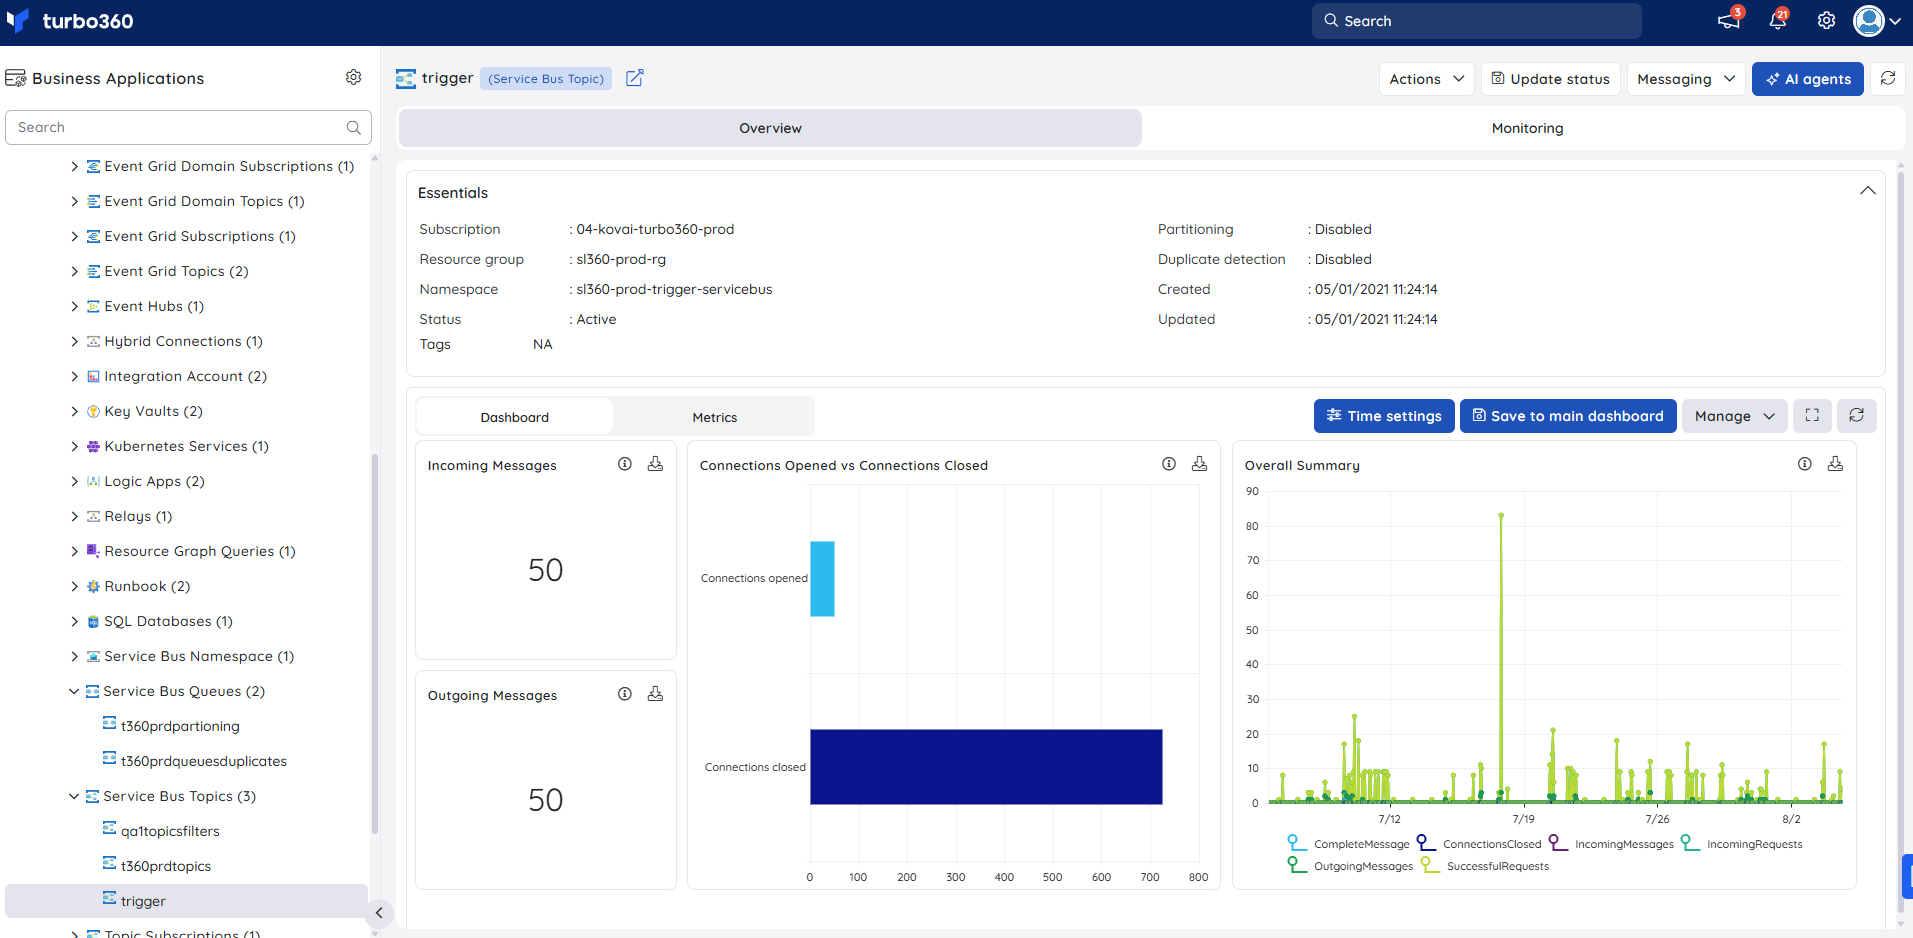1913x938 pixels.
Task: Download the Connections Opened vs Closed chart
Action: pos(1199,464)
